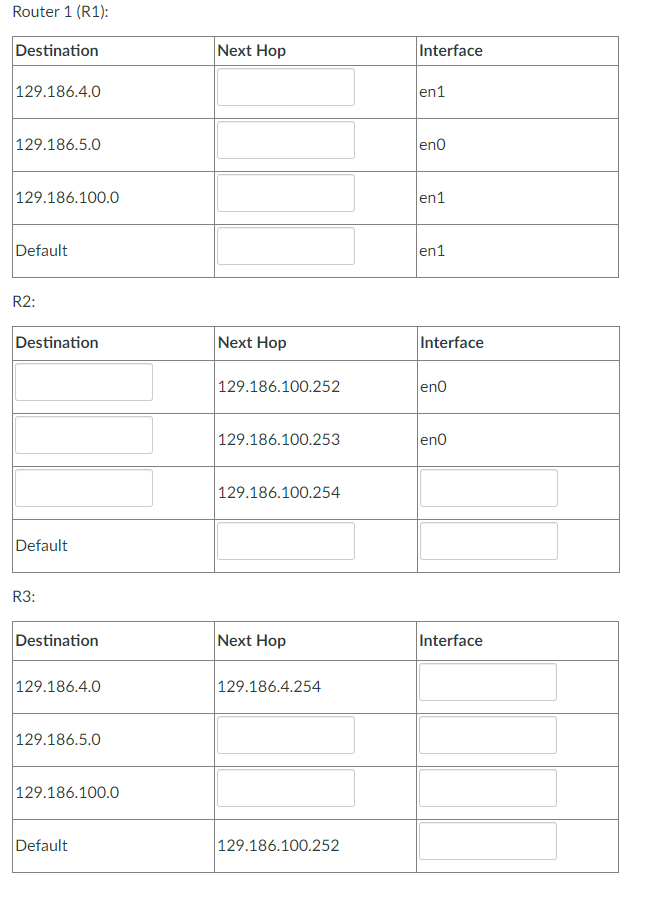Click the Next Hop field for R1 destination 129.186.4.0
650x899 pixels.
(x=285, y=86)
